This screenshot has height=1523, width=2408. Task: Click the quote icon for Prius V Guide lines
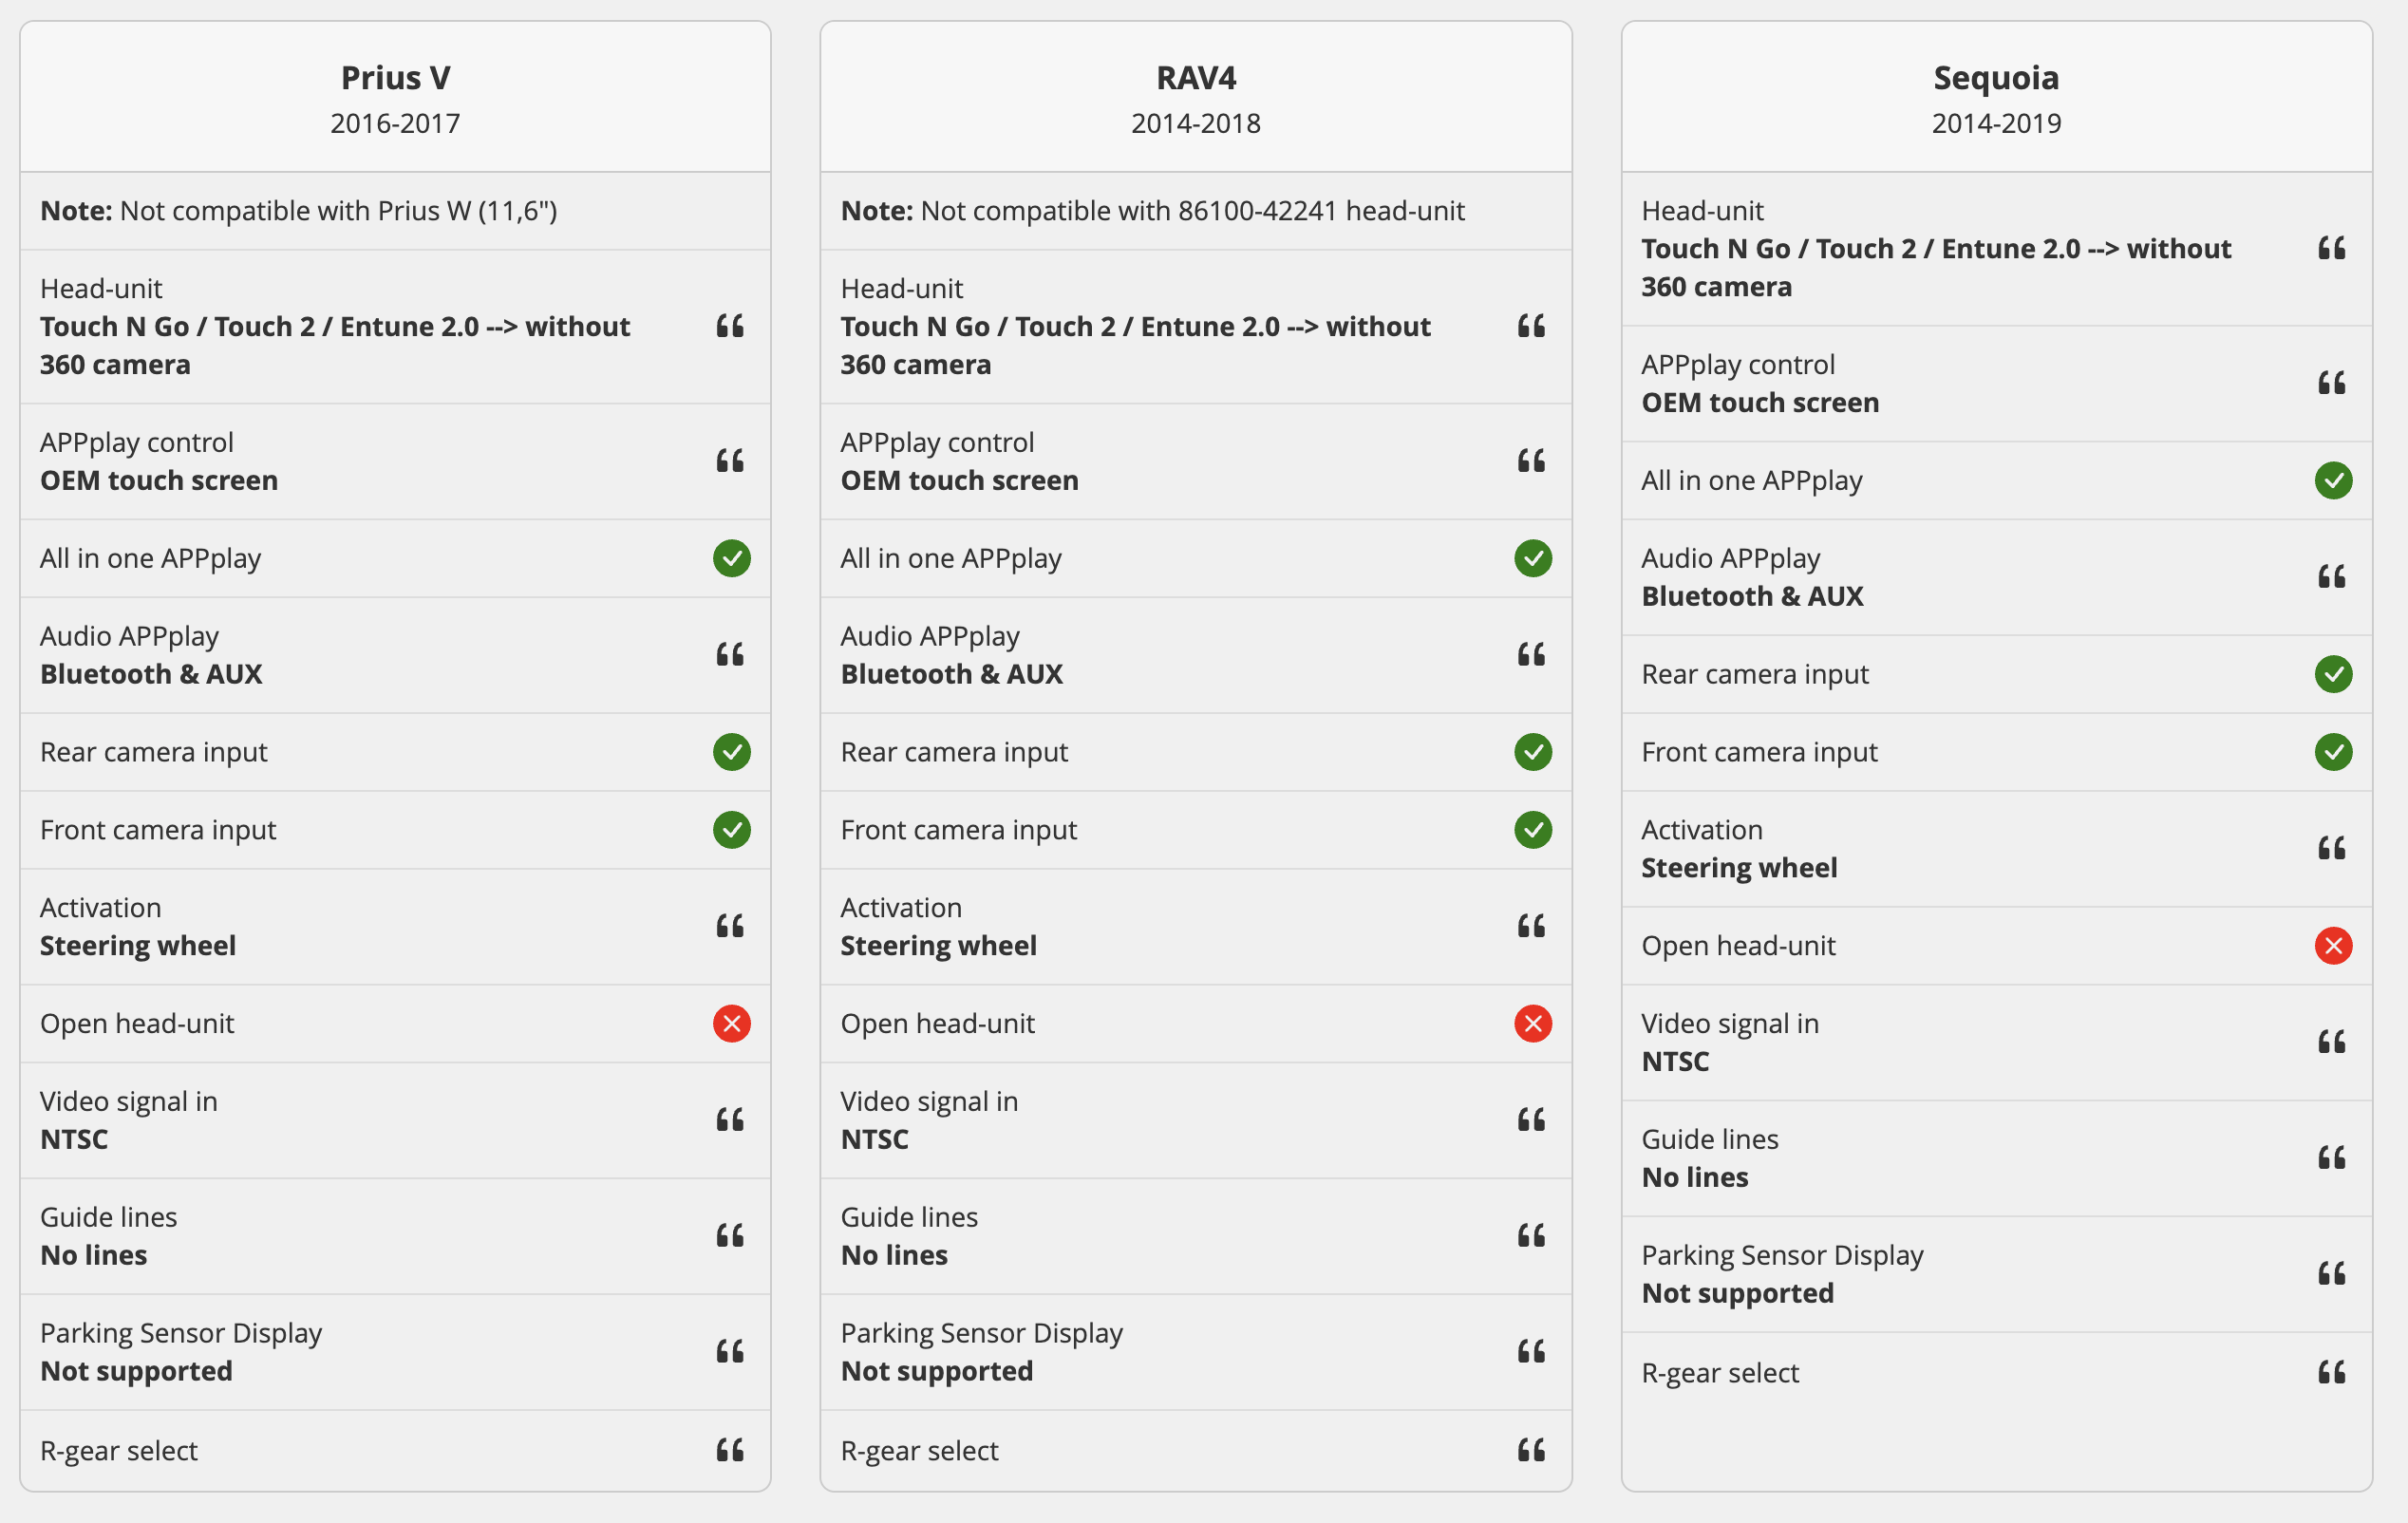click(x=730, y=1236)
